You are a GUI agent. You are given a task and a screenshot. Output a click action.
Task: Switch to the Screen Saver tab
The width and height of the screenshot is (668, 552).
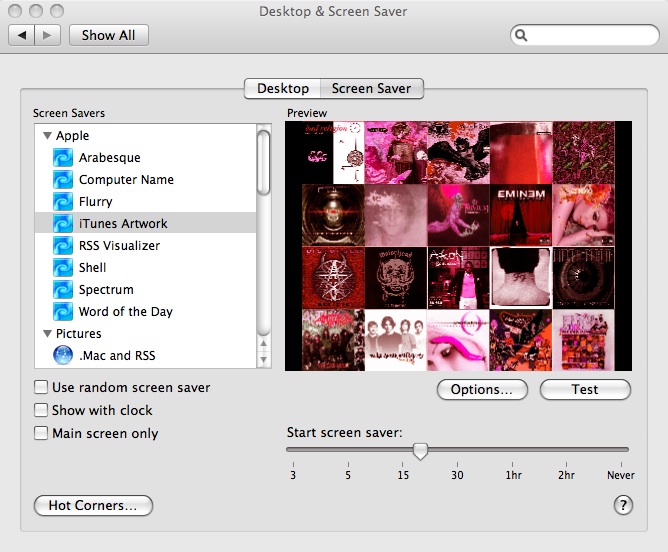pos(371,89)
